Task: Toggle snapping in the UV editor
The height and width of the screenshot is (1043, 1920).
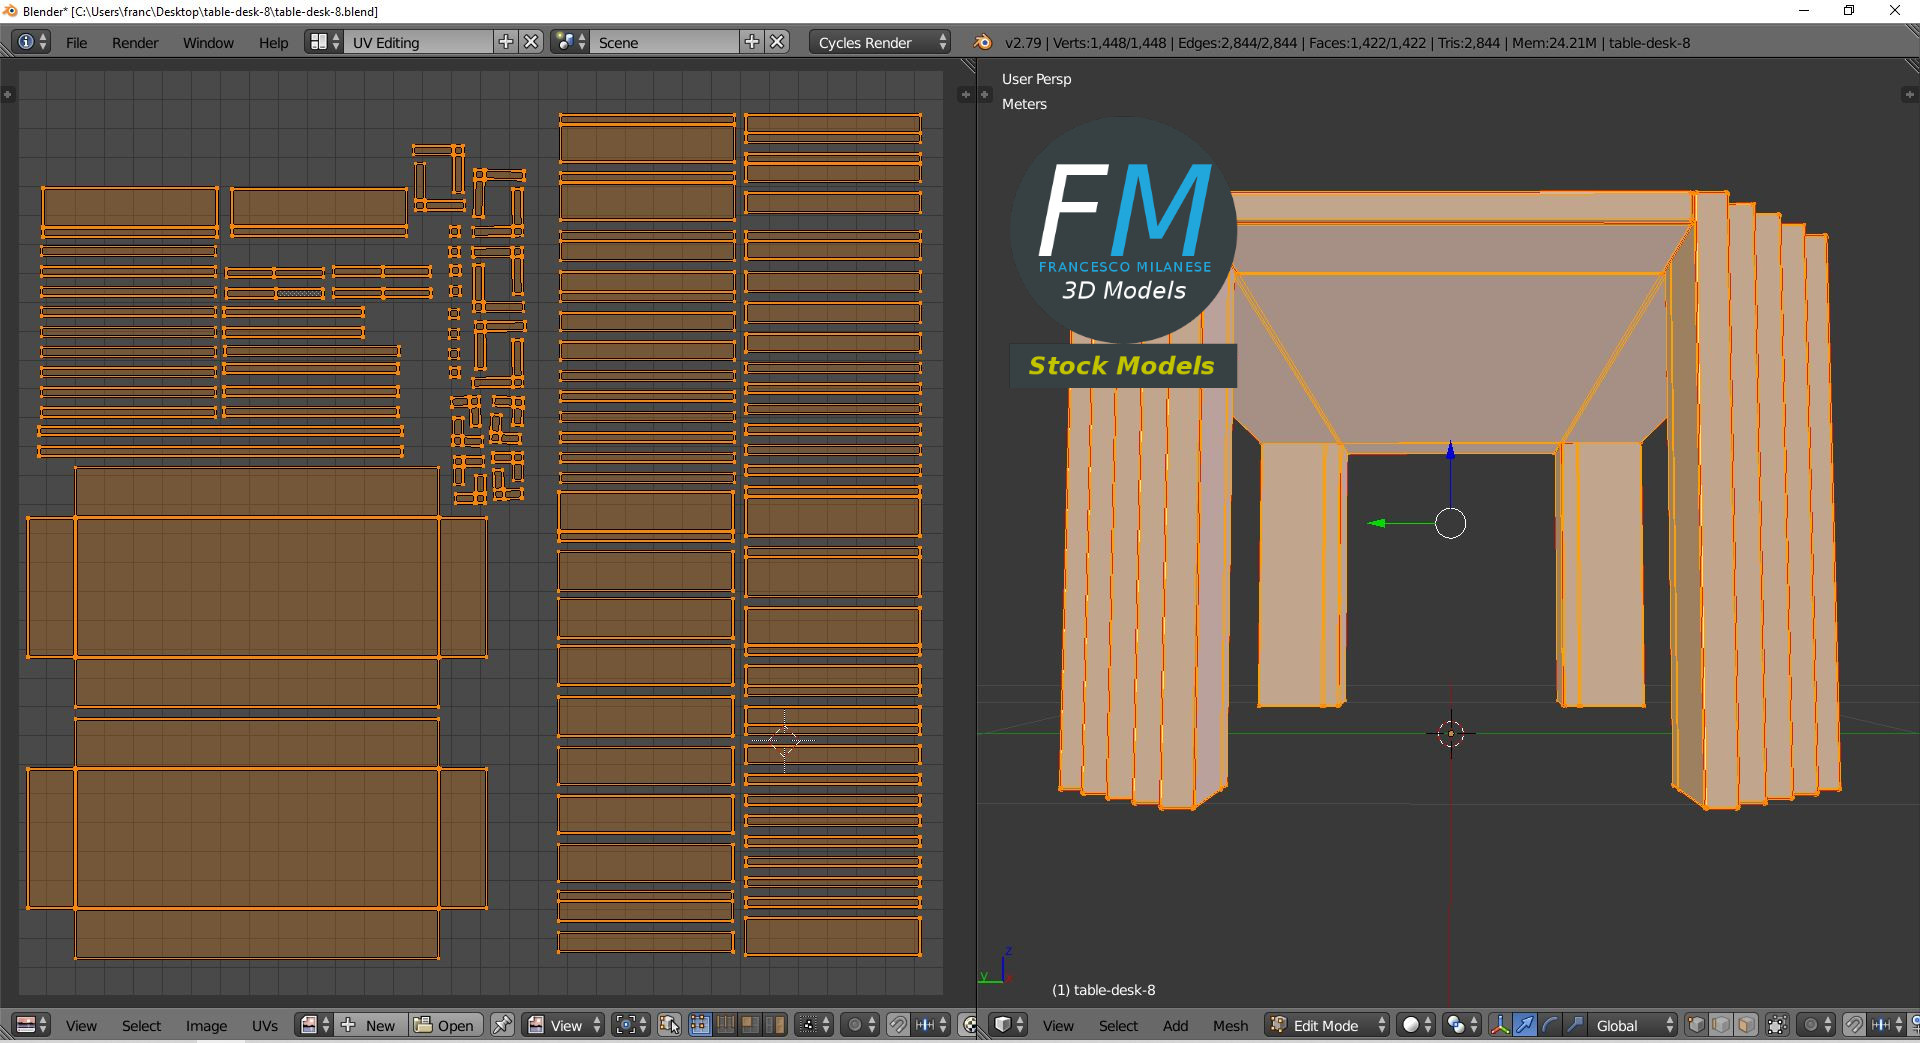Action: tap(898, 1025)
